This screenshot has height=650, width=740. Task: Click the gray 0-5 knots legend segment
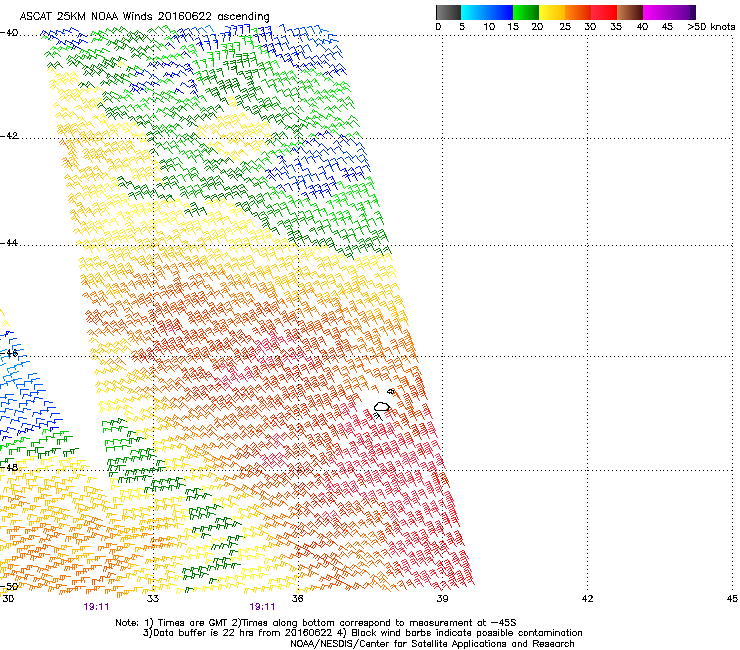tap(448, 12)
